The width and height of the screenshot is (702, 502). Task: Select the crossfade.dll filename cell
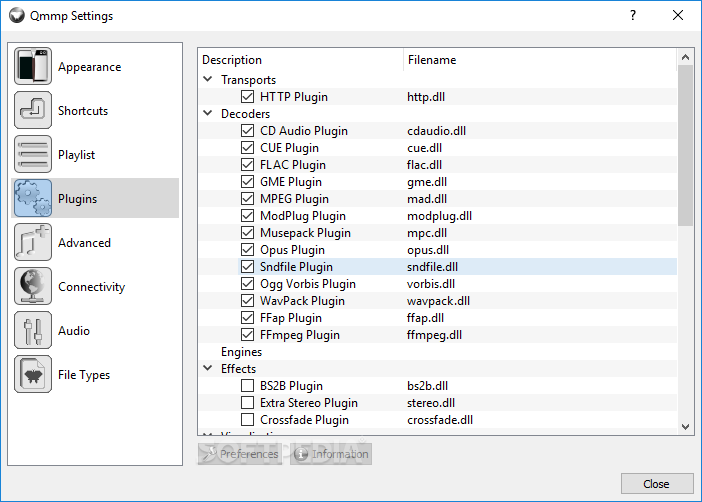click(x=440, y=420)
